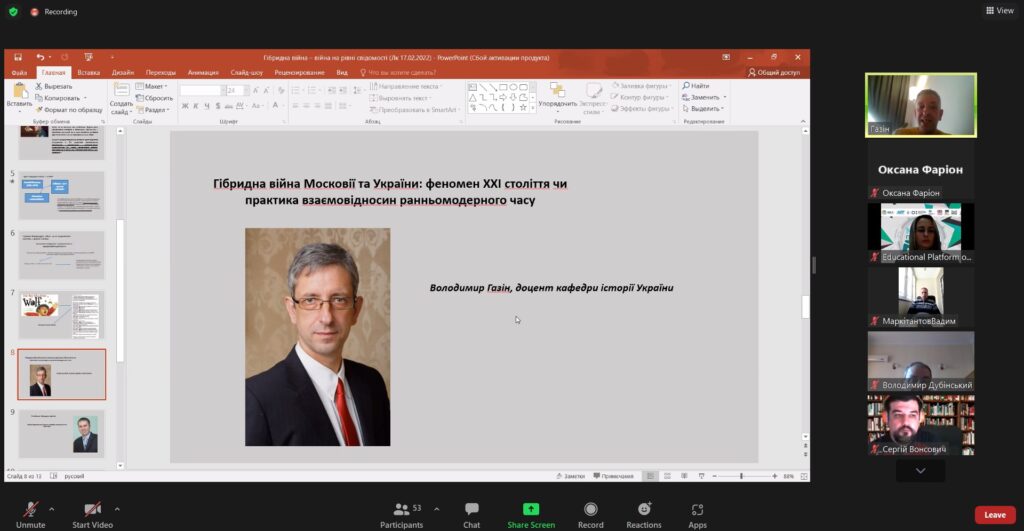Open the Apps panel
This screenshot has height=531, width=1024.
[697, 512]
